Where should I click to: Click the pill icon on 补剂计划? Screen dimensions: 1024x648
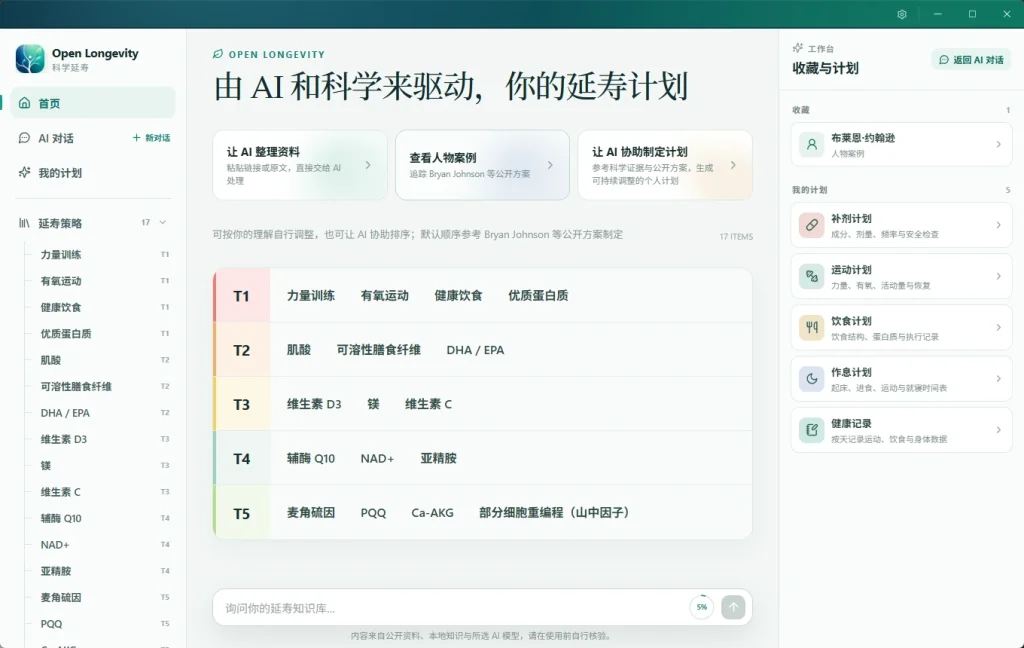click(x=812, y=225)
